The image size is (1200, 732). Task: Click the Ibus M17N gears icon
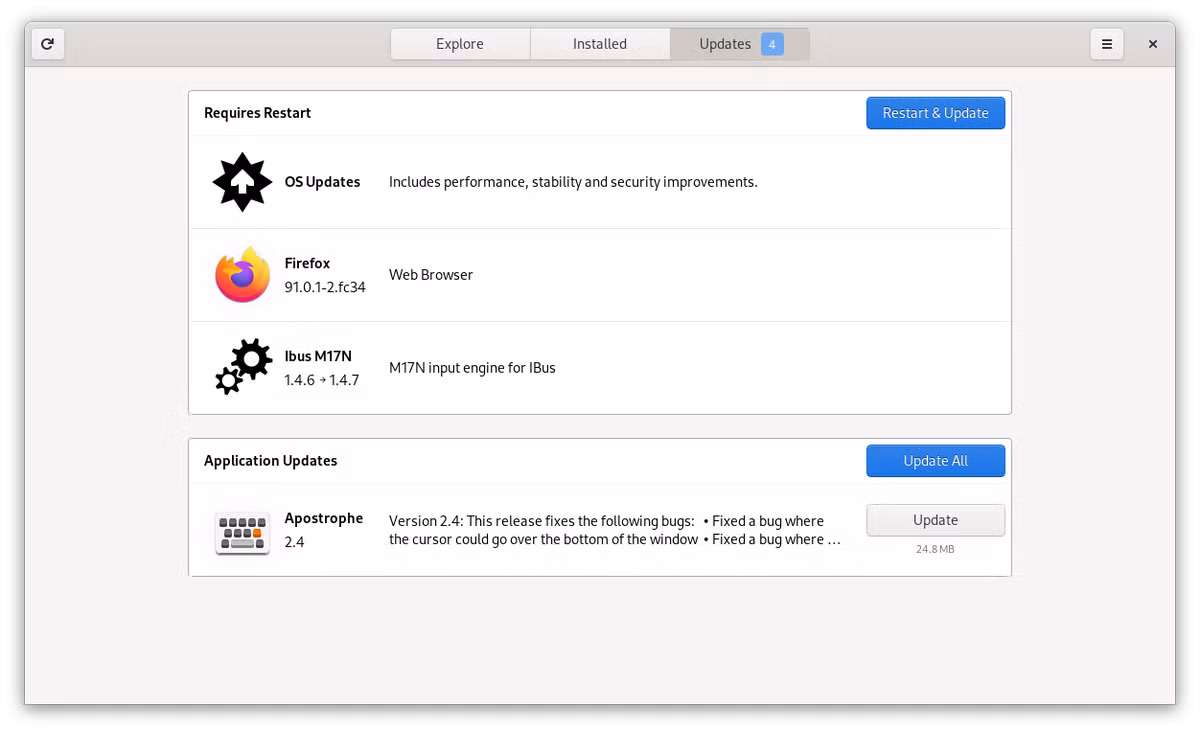coord(243,367)
